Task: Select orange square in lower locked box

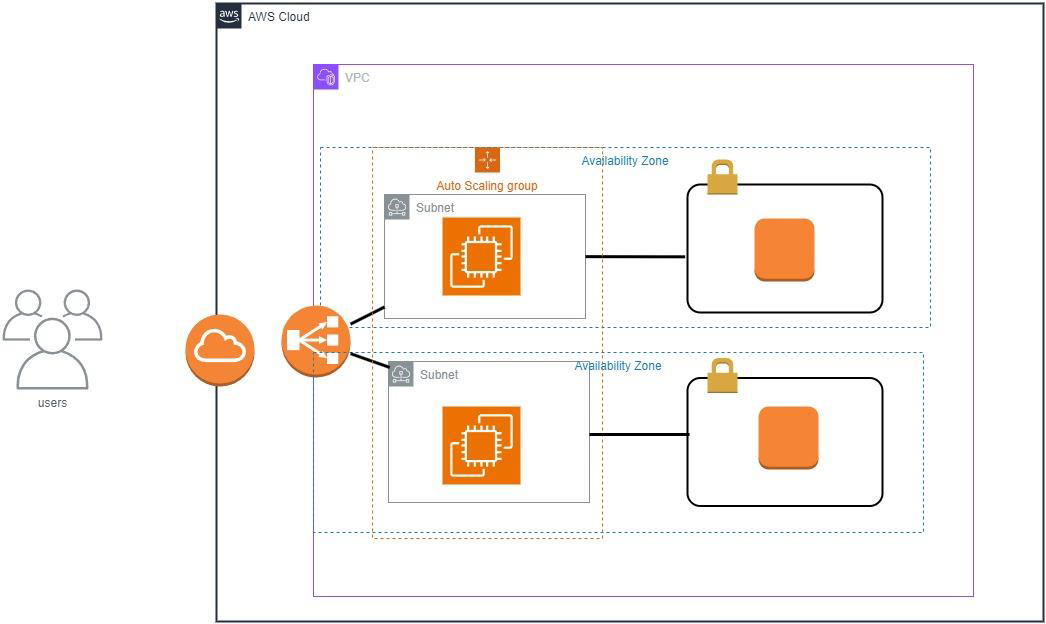Action: [788, 438]
